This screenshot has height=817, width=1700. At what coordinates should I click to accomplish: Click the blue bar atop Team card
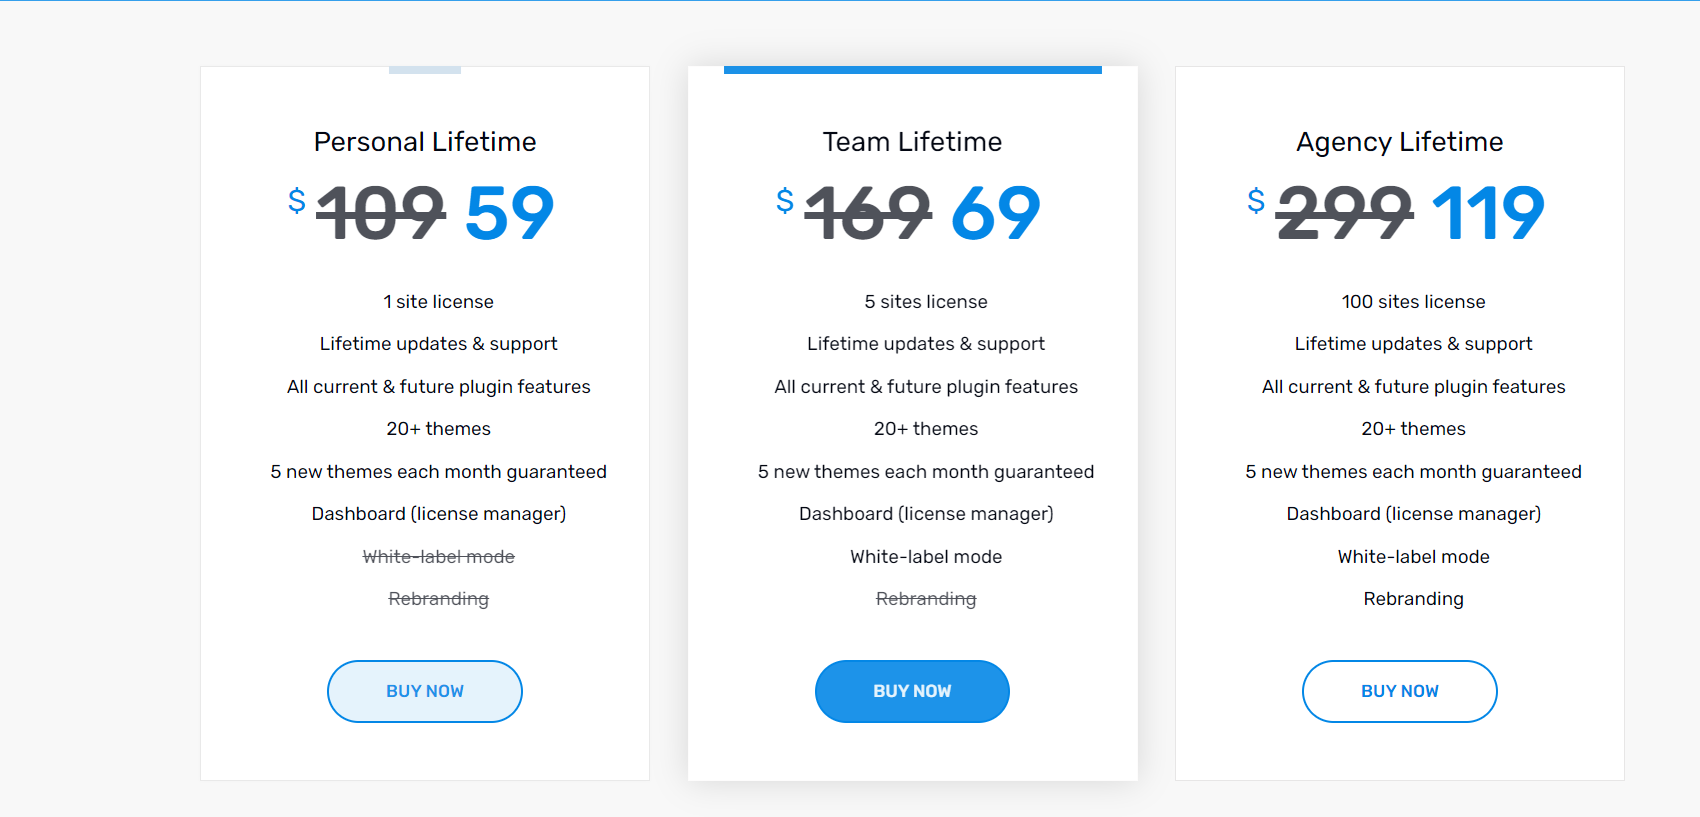(912, 70)
